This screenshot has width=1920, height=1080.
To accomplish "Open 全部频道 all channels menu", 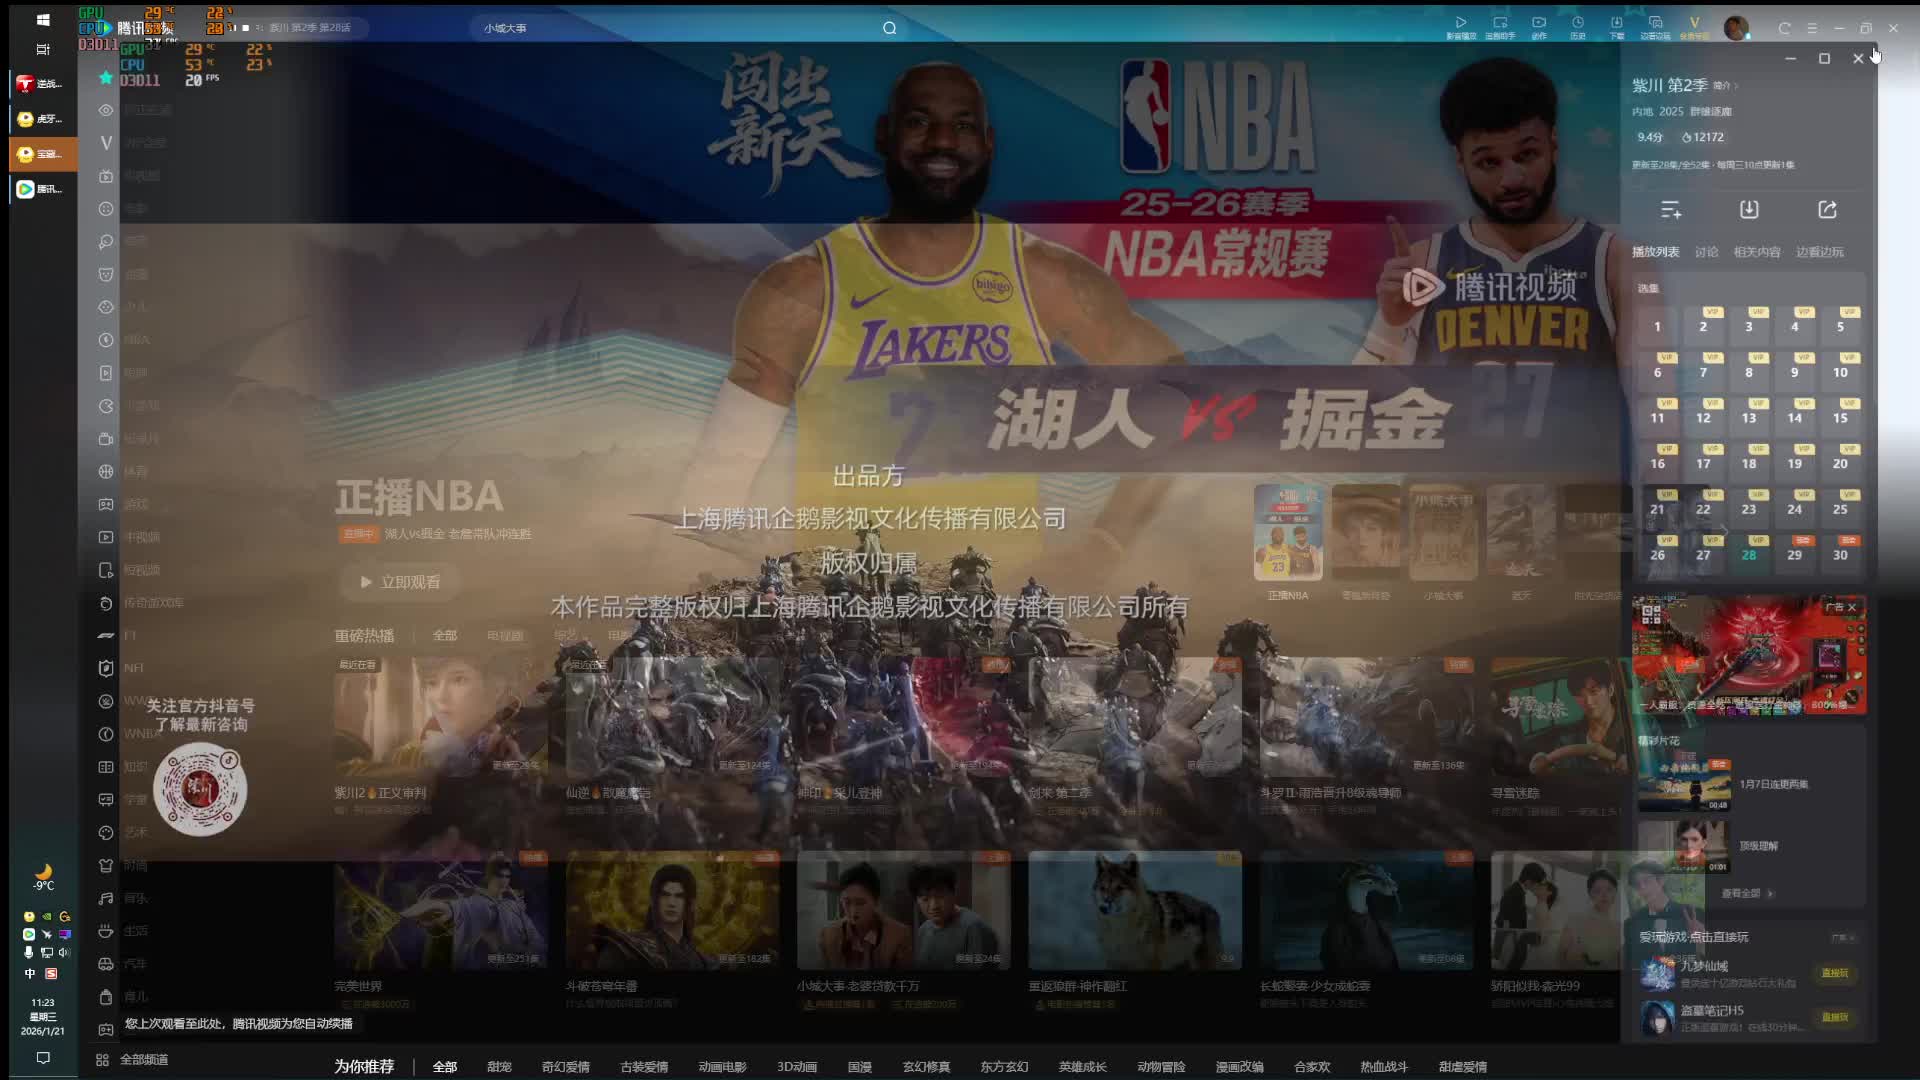I will (133, 1060).
